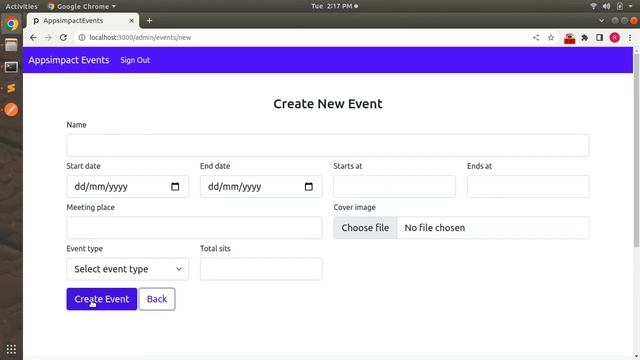Open the battery status indicator
This screenshot has width=640, height=360.
pyautogui.click(x=620, y=6)
